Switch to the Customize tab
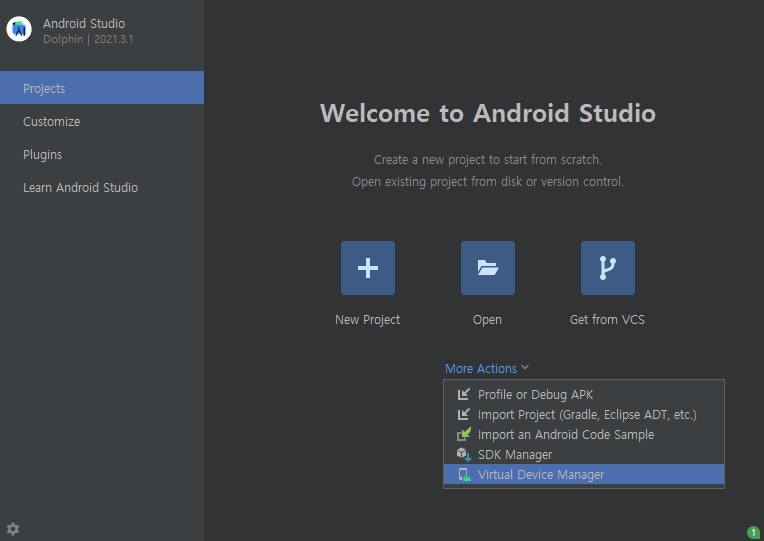 coord(102,121)
